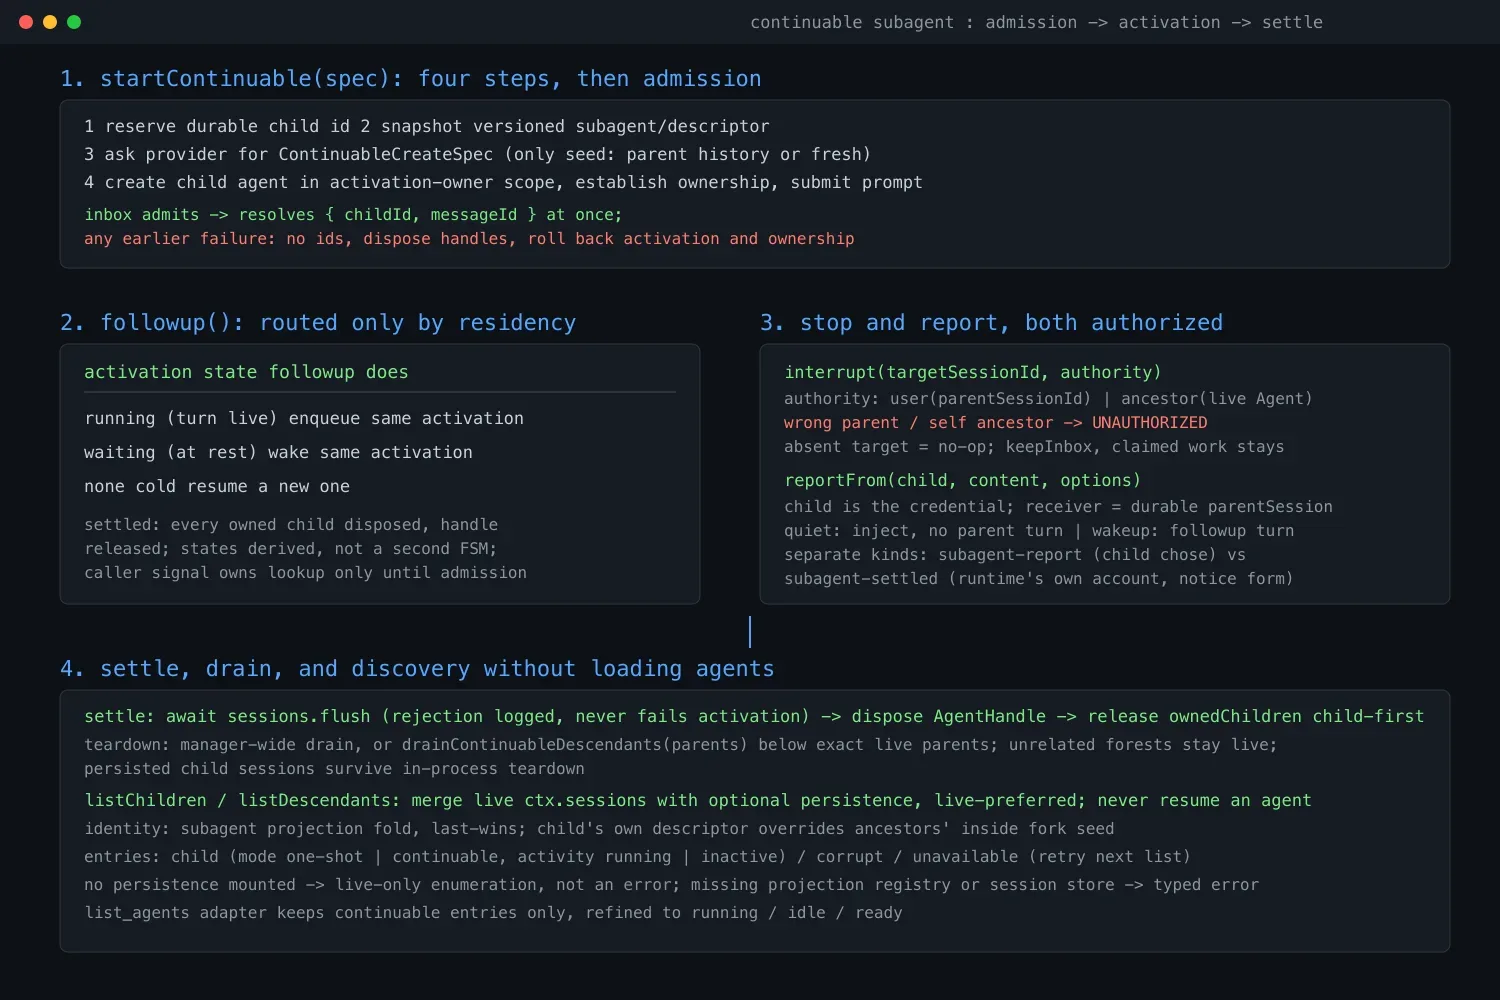Click 'persisted child sessions survive in-process teardown'

tap(334, 768)
